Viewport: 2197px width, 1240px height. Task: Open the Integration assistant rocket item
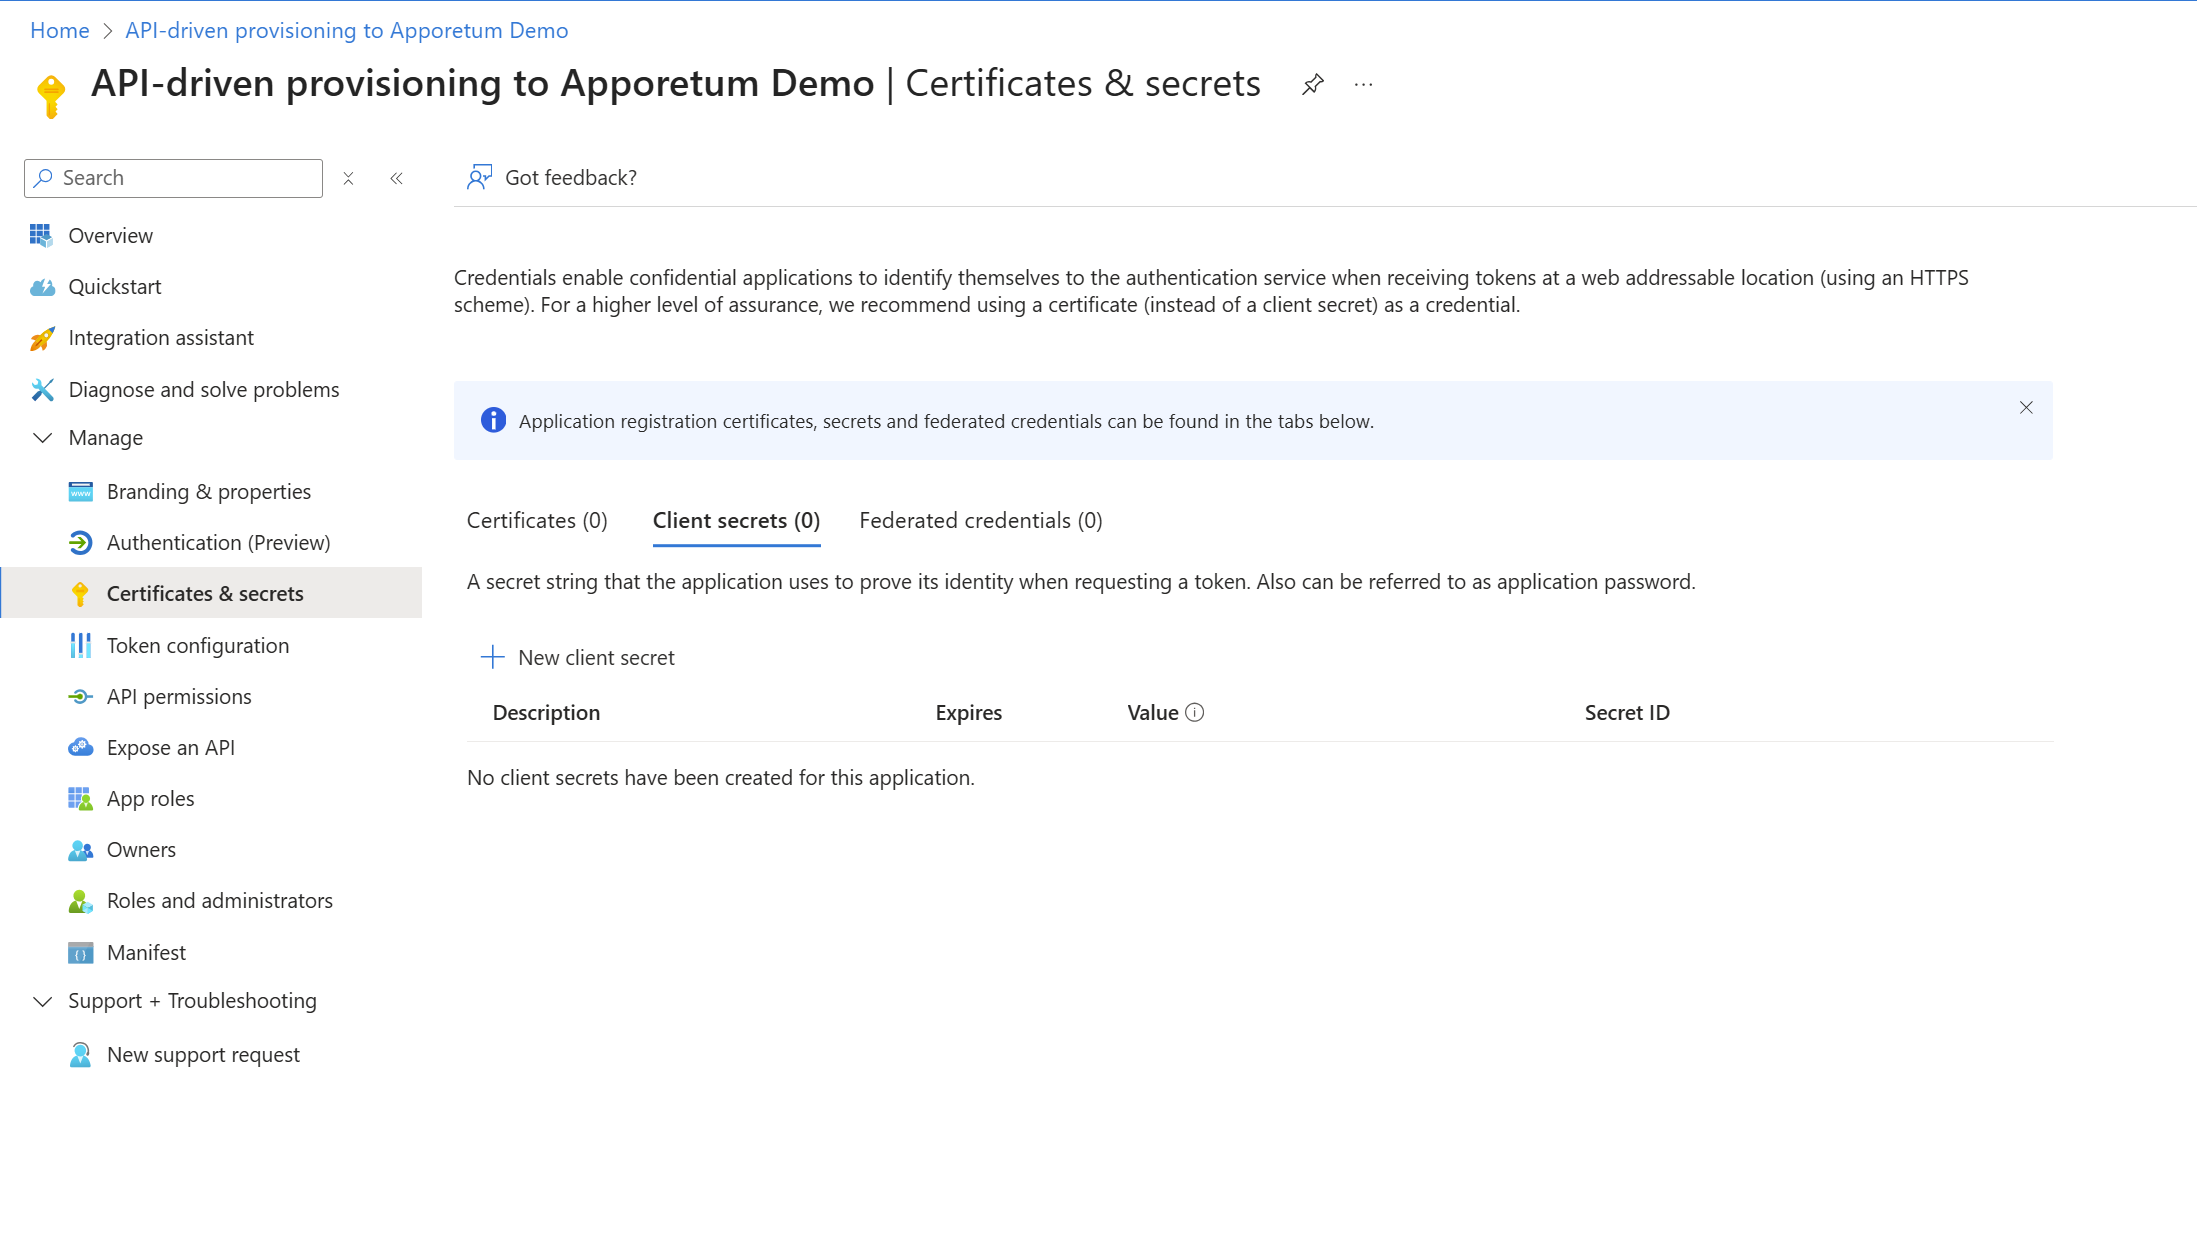tap(160, 338)
